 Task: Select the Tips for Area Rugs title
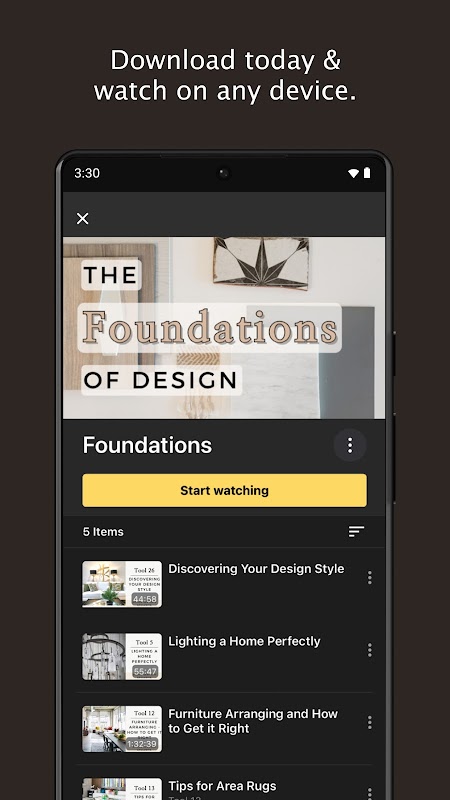point(222,786)
